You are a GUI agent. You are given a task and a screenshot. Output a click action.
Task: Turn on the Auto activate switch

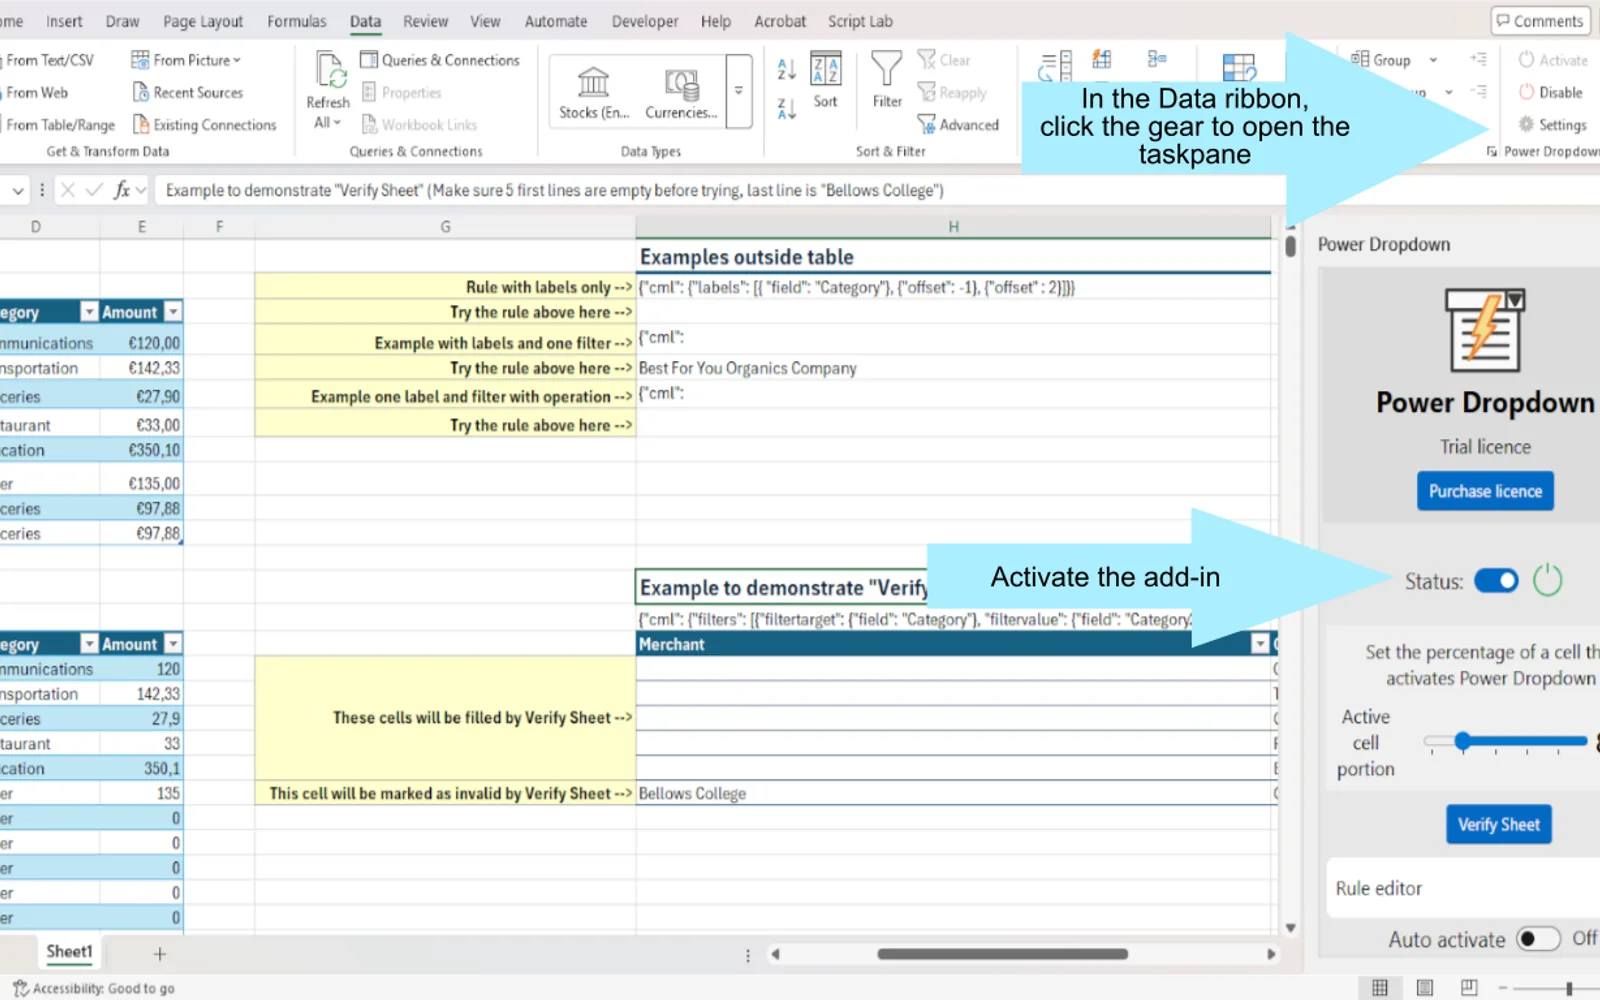1538,939
